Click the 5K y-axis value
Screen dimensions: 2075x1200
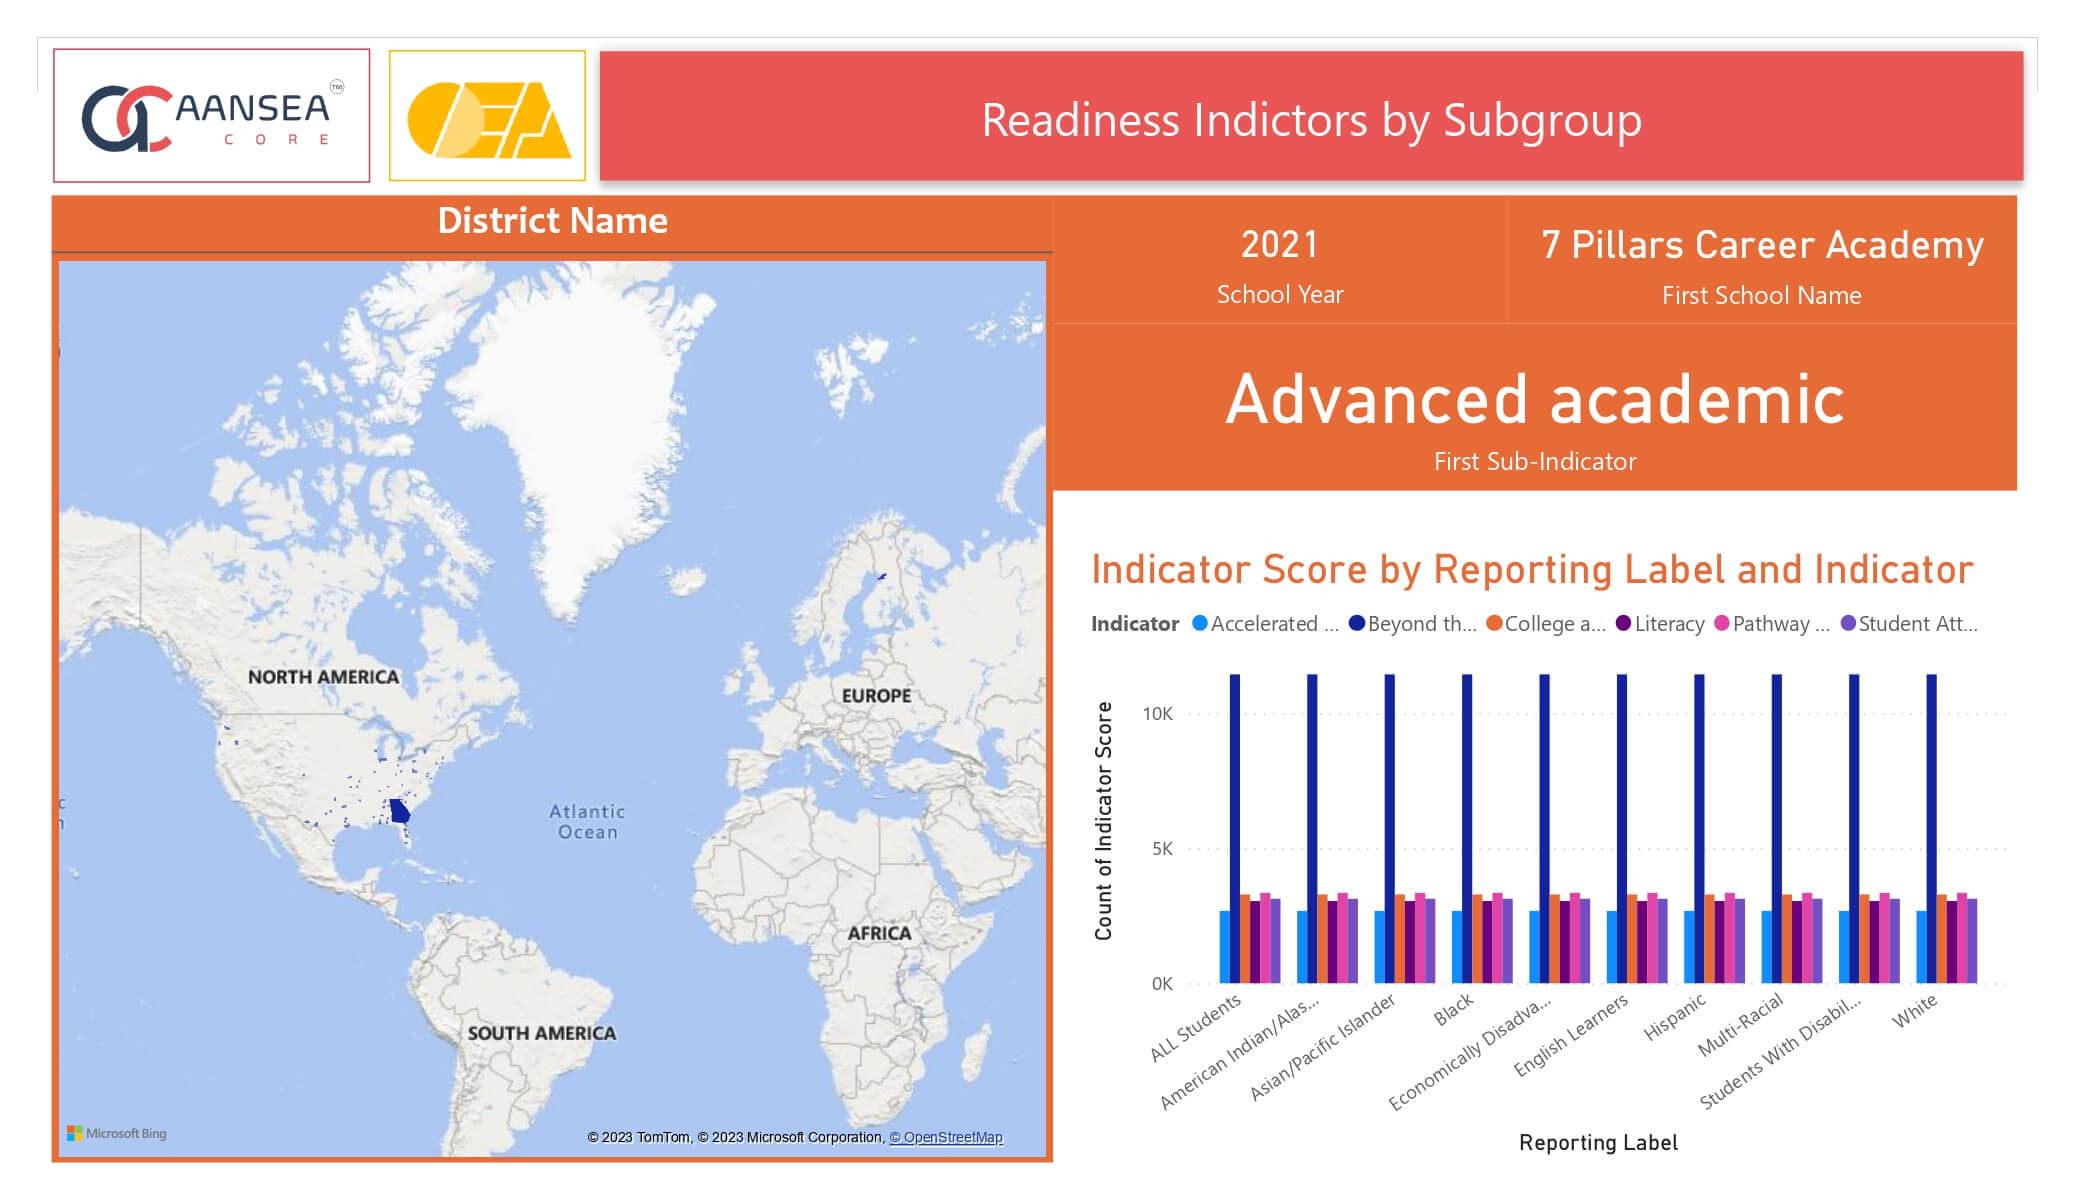pyautogui.click(x=1162, y=848)
